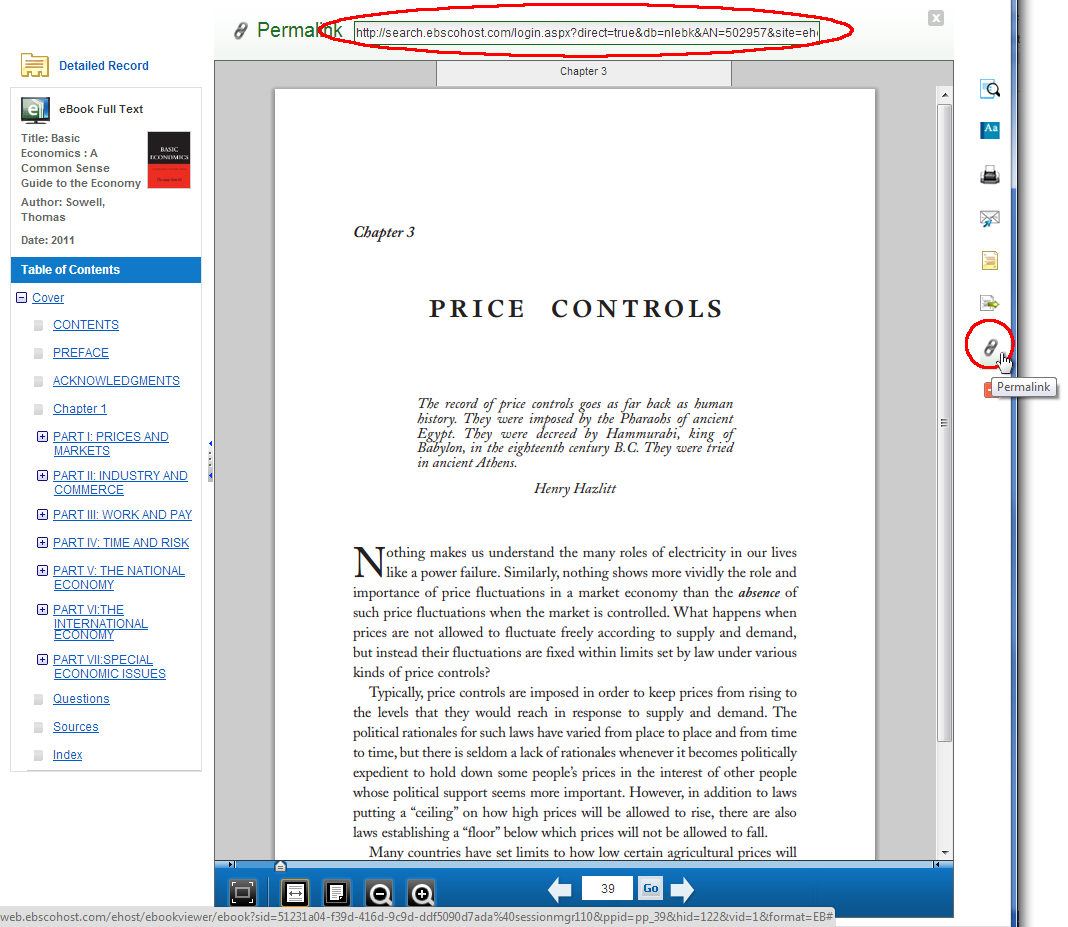Image resolution: width=1068 pixels, height=927 pixels.
Task: Click the vertical scrollbar down arrow
Action: (945, 853)
